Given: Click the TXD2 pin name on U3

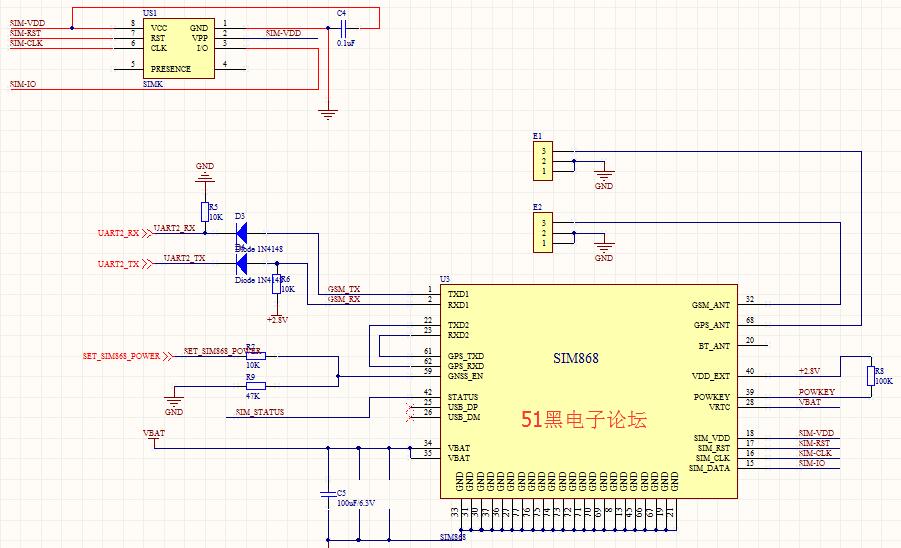Looking at the screenshot, I should (x=459, y=325).
